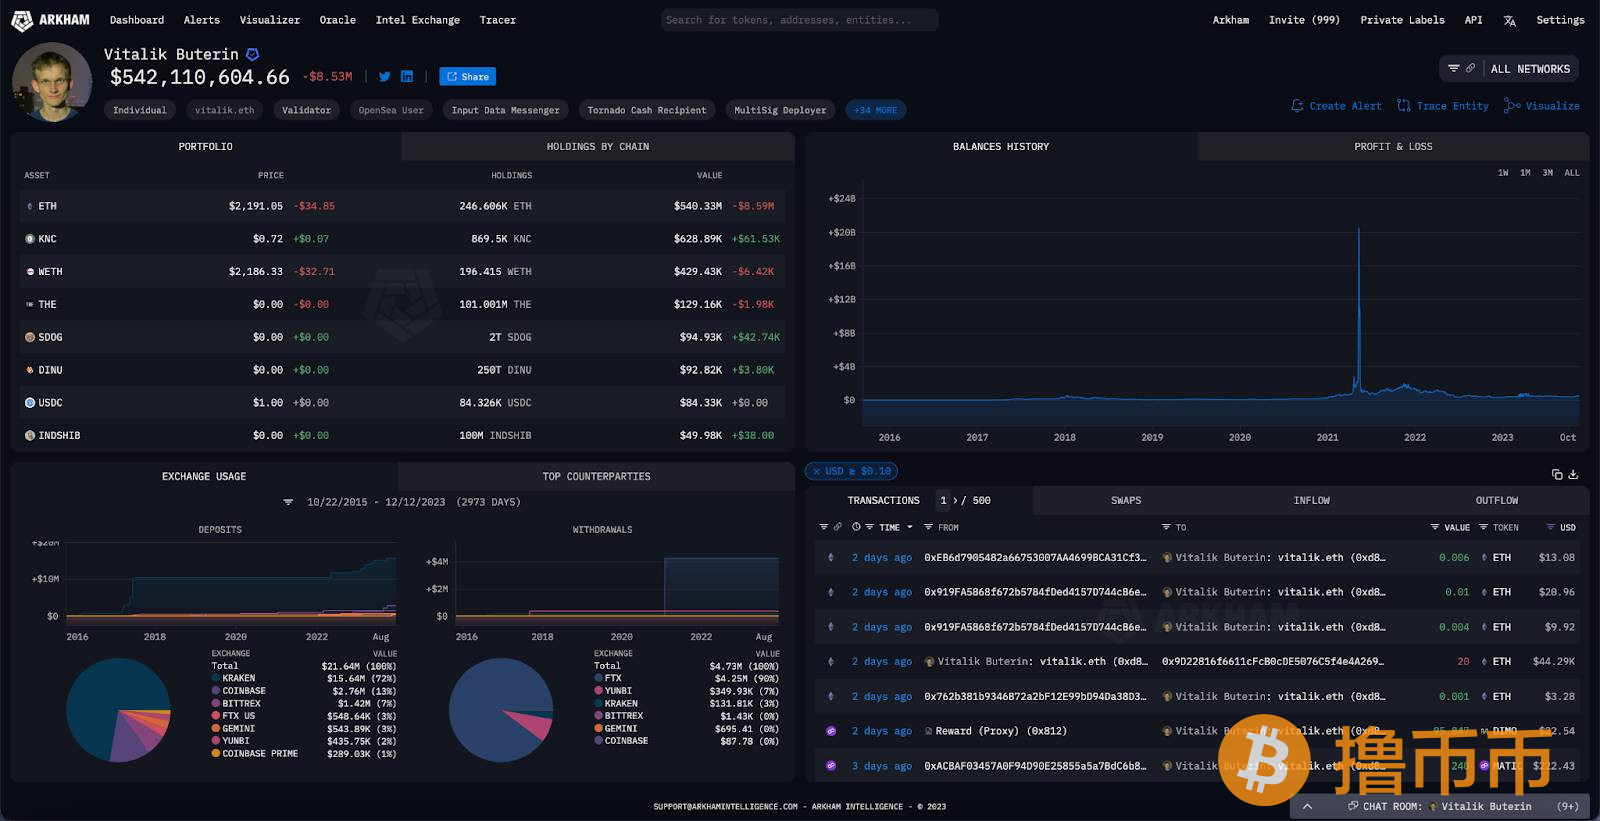1600x821 pixels.
Task: Switch to the Inflow tab
Action: tap(1312, 500)
